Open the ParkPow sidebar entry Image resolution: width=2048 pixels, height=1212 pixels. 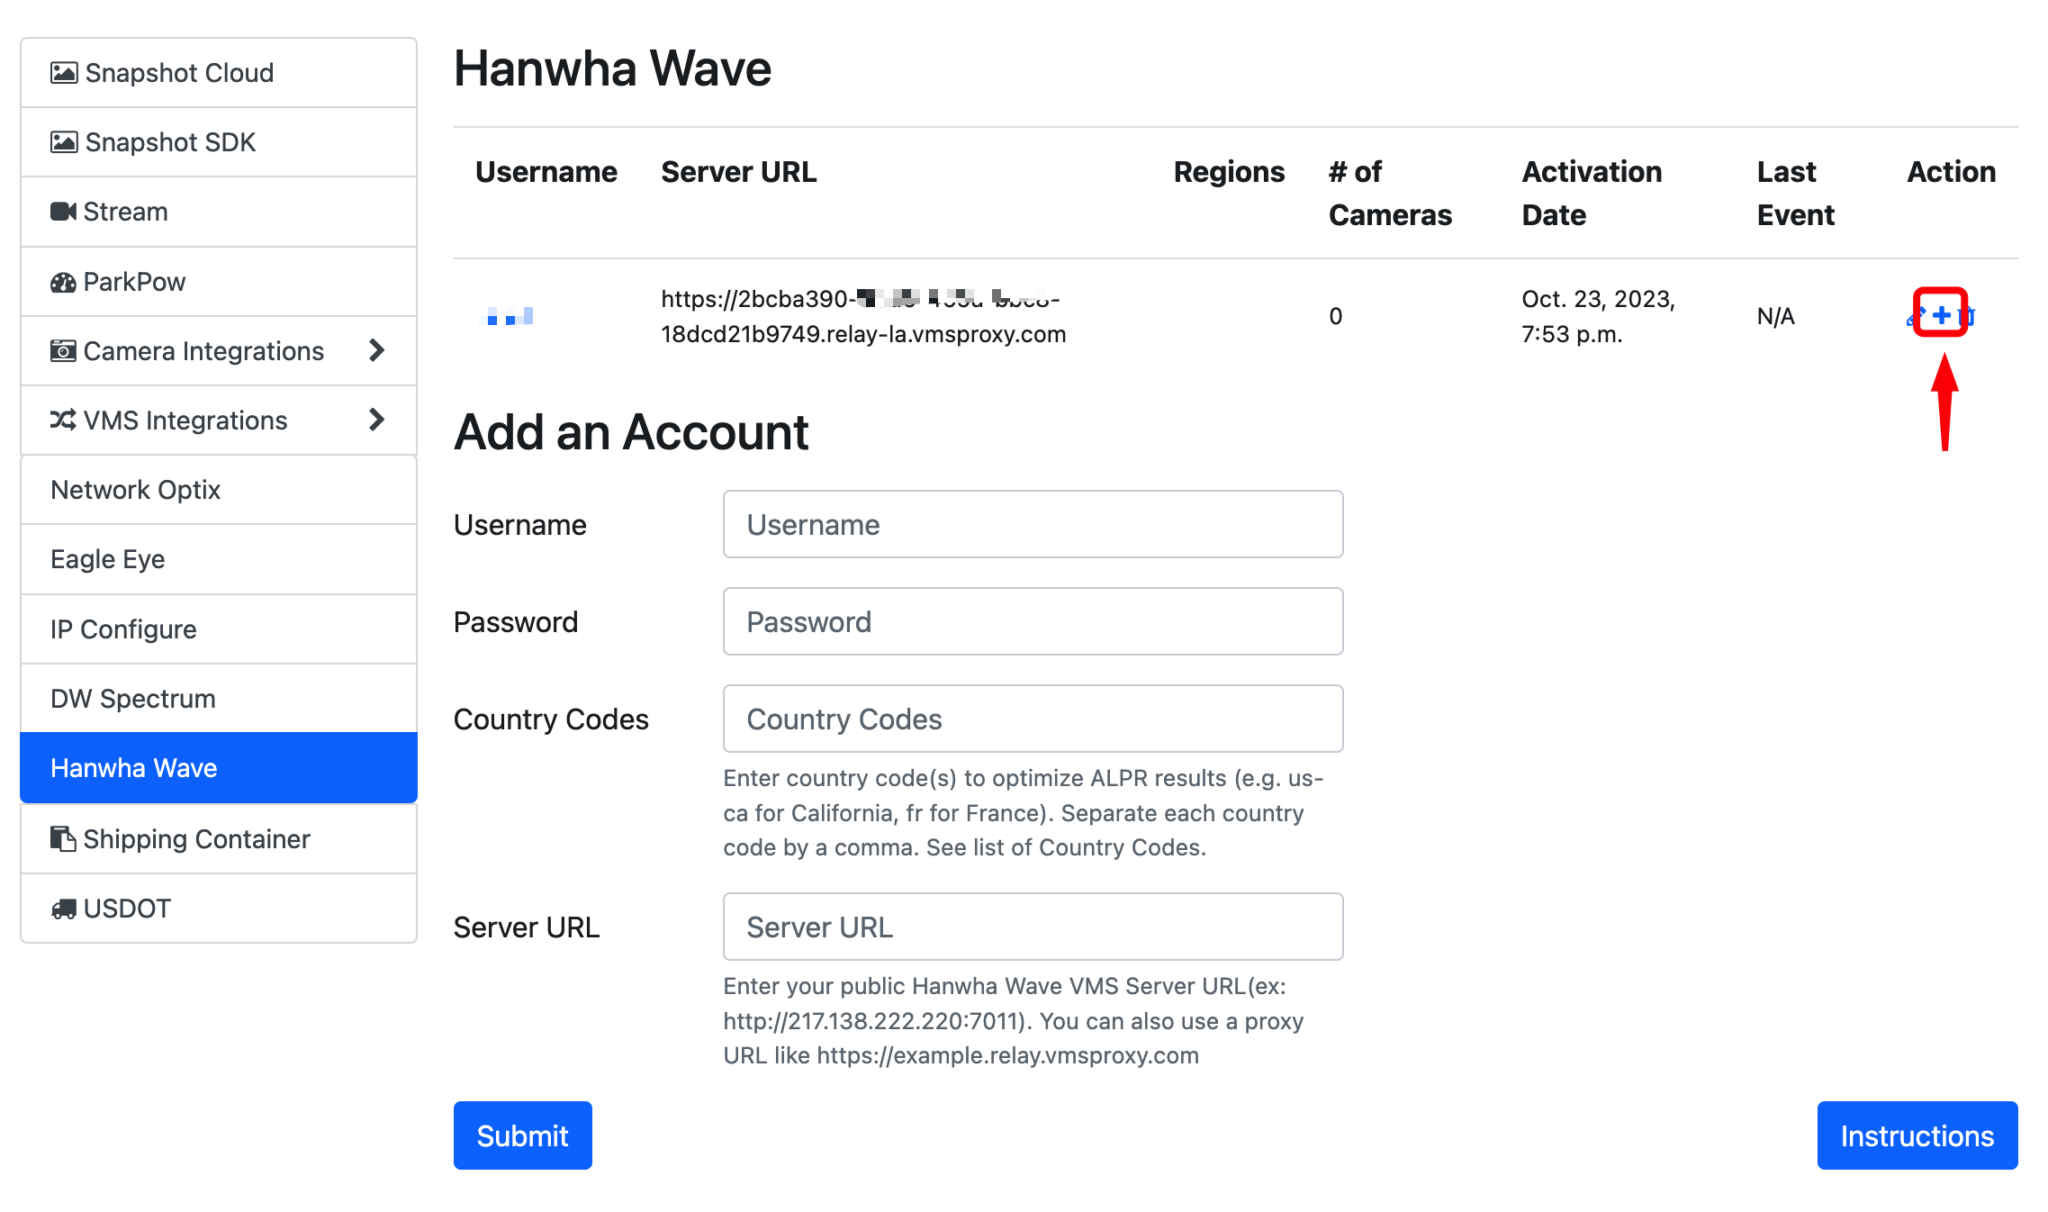[x=219, y=282]
